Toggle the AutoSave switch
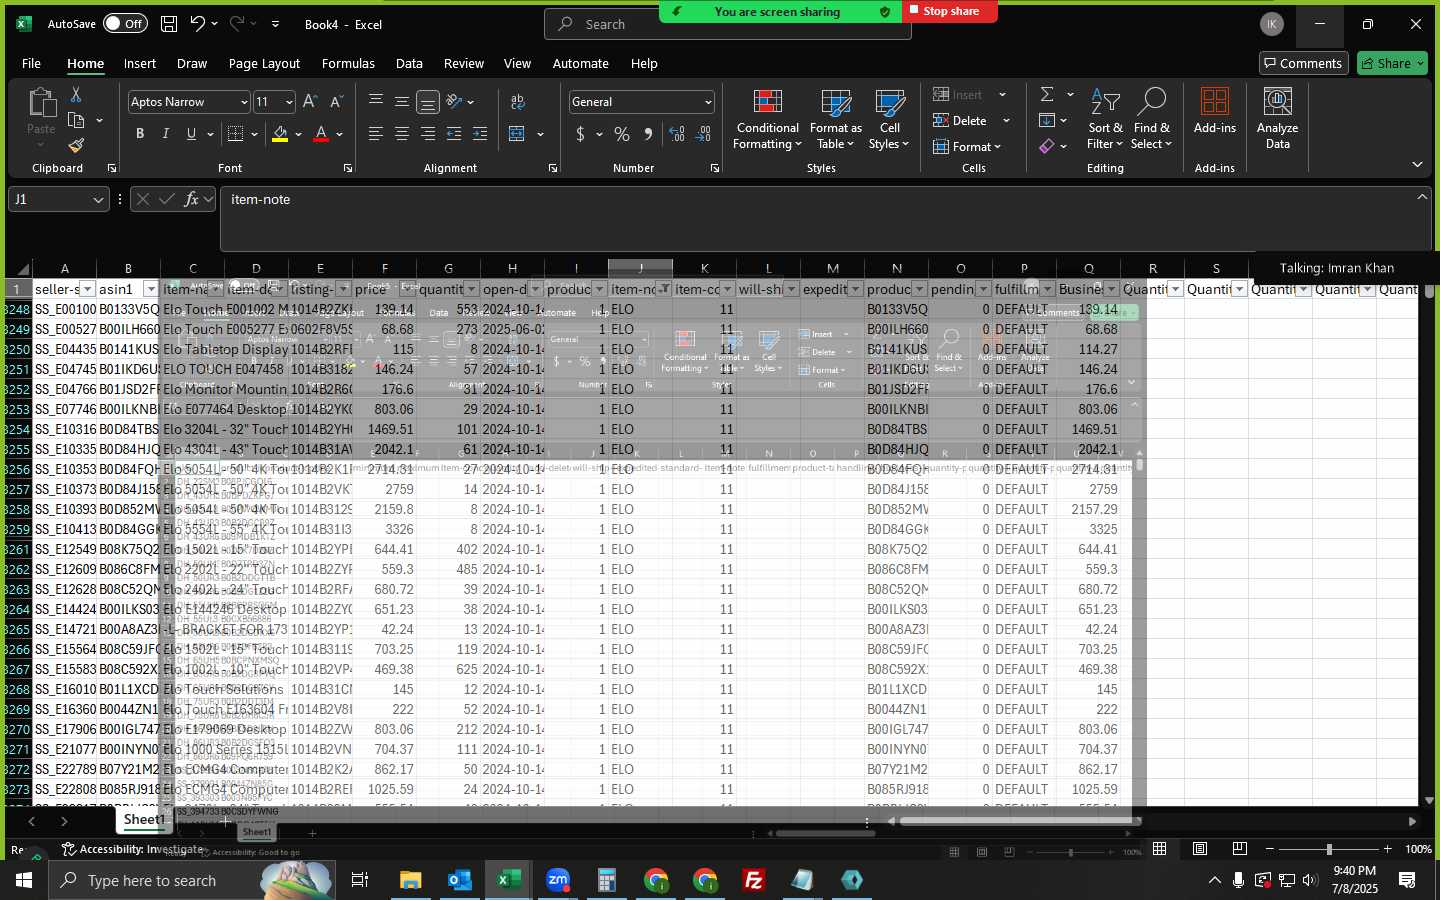The image size is (1440, 900). tap(125, 24)
